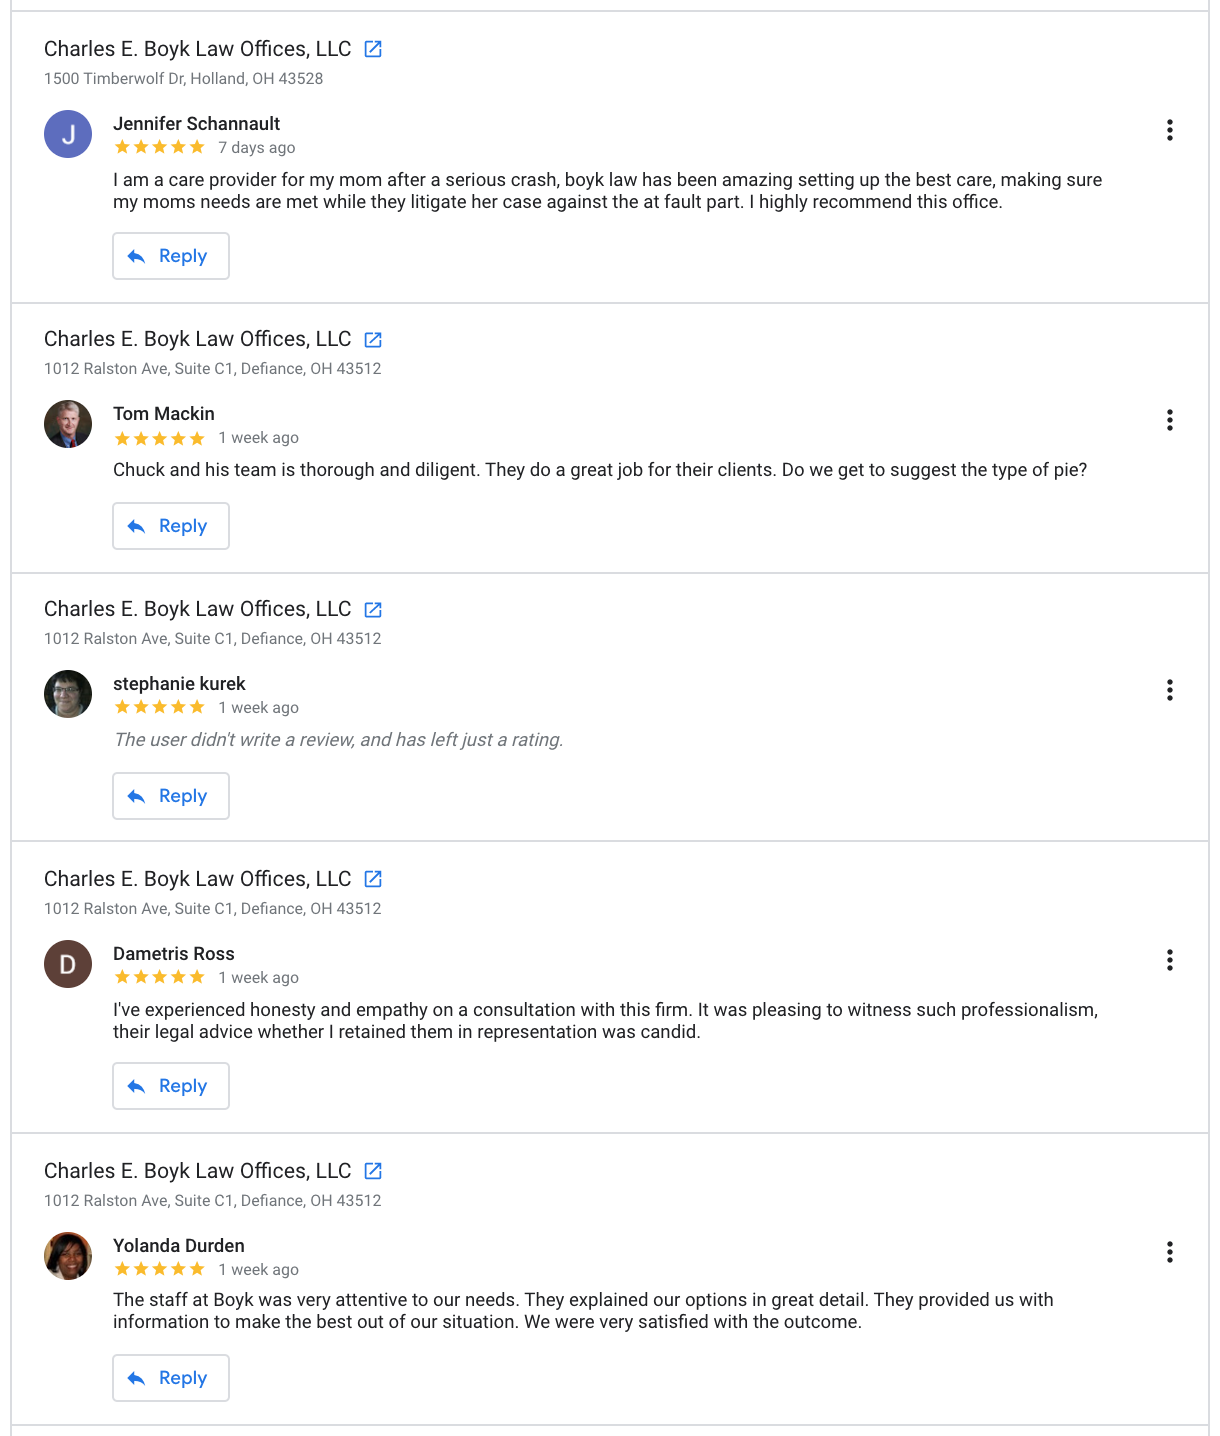1220x1436 pixels.
Task: Show more options for Yolanda Durden's review
Action: [1169, 1252]
